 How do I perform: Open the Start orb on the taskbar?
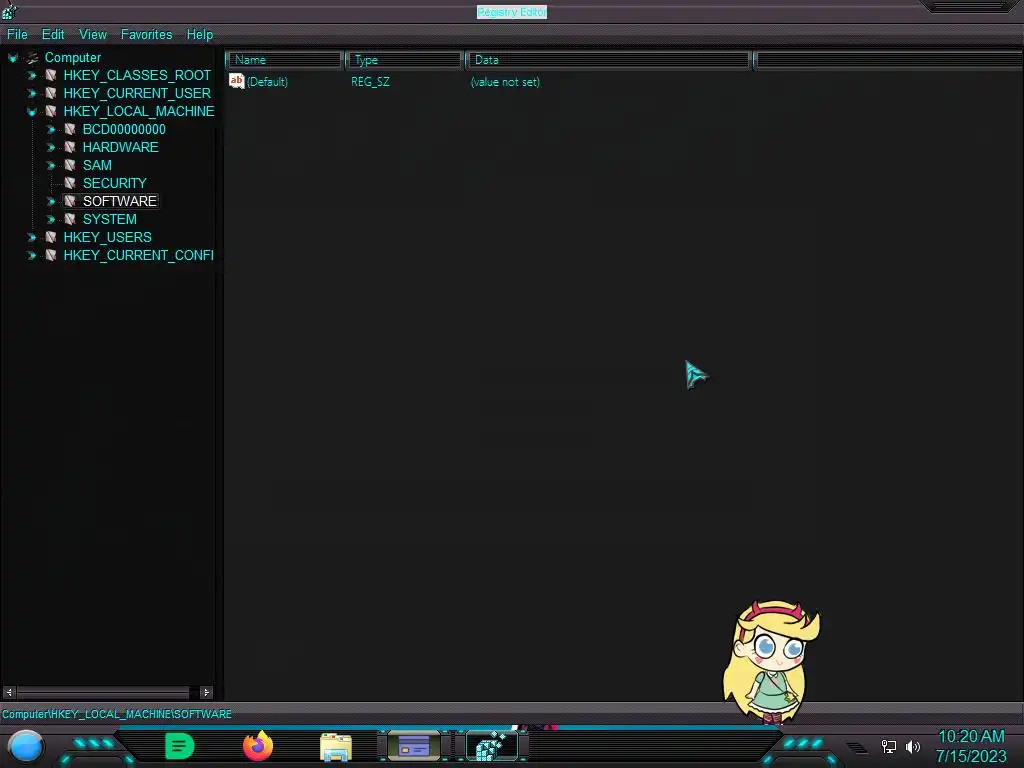point(25,746)
